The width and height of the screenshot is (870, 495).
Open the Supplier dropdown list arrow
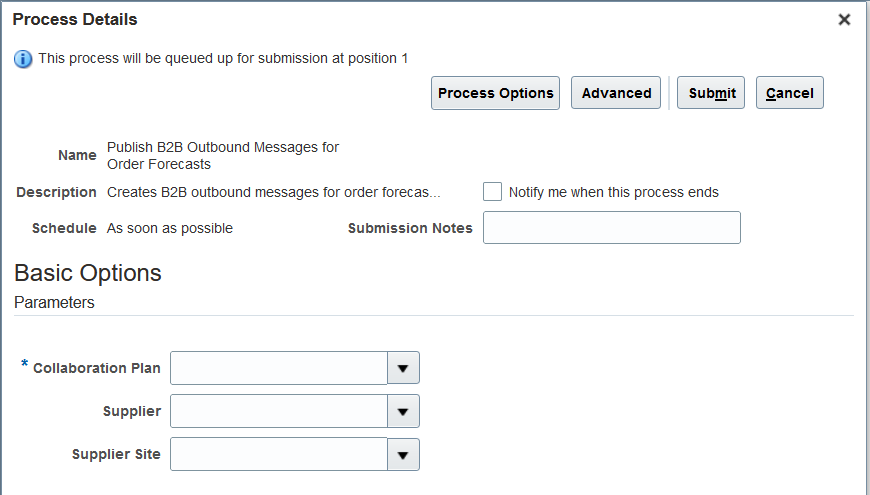tap(403, 411)
